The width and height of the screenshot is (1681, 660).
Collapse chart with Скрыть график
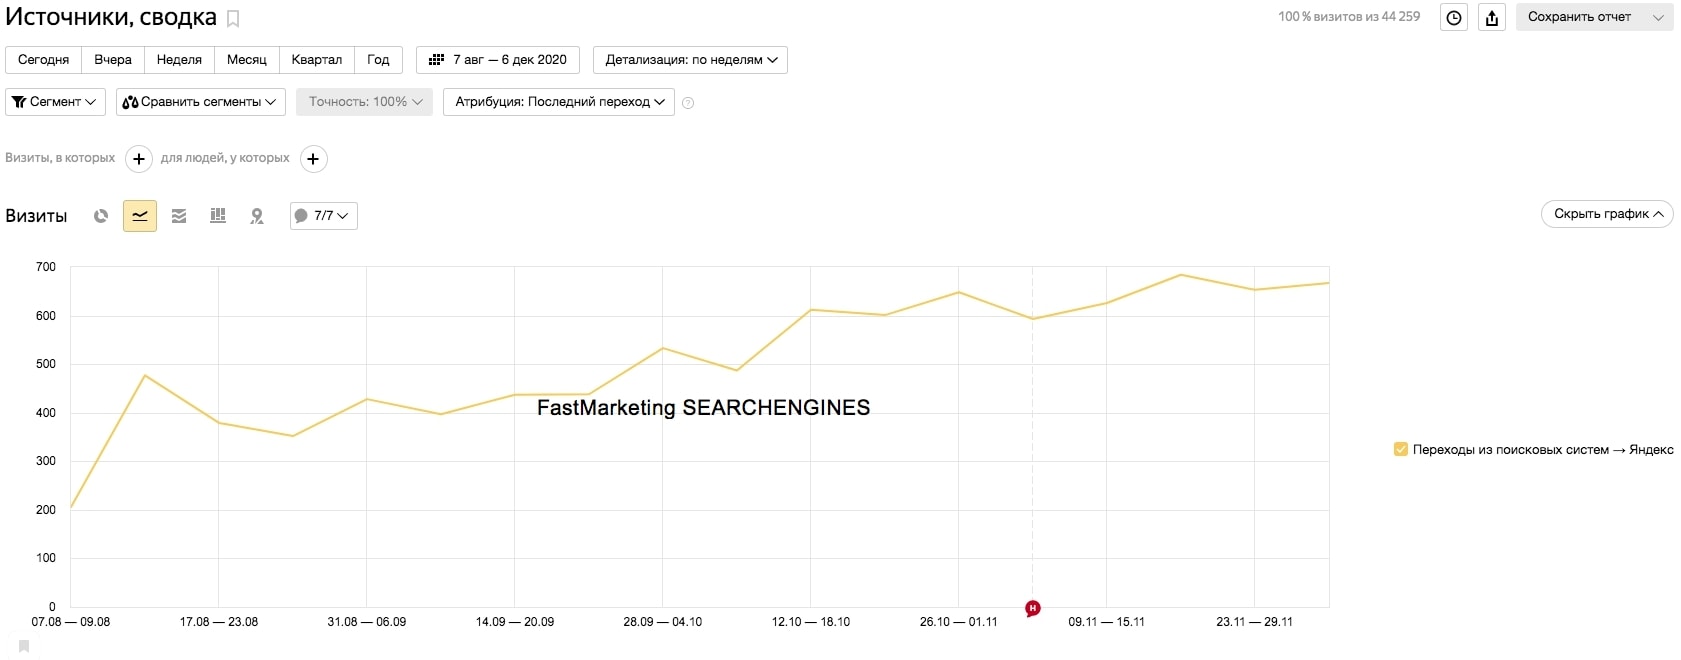point(1607,214)
